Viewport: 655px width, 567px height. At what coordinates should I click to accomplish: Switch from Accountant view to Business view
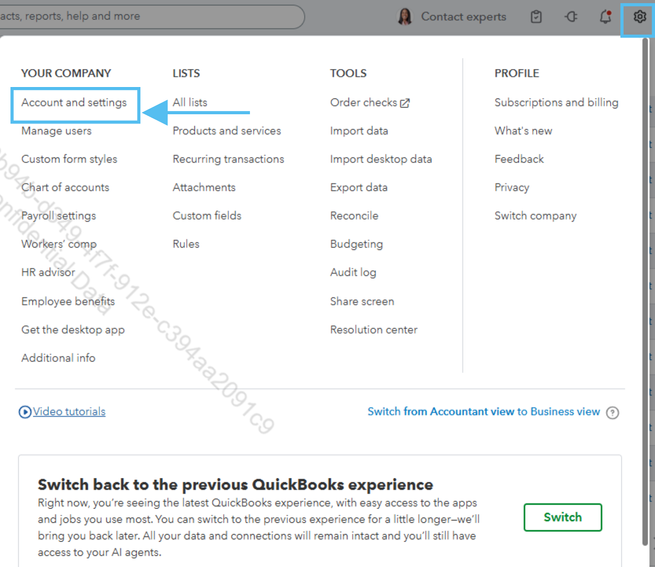pos(484,412)
